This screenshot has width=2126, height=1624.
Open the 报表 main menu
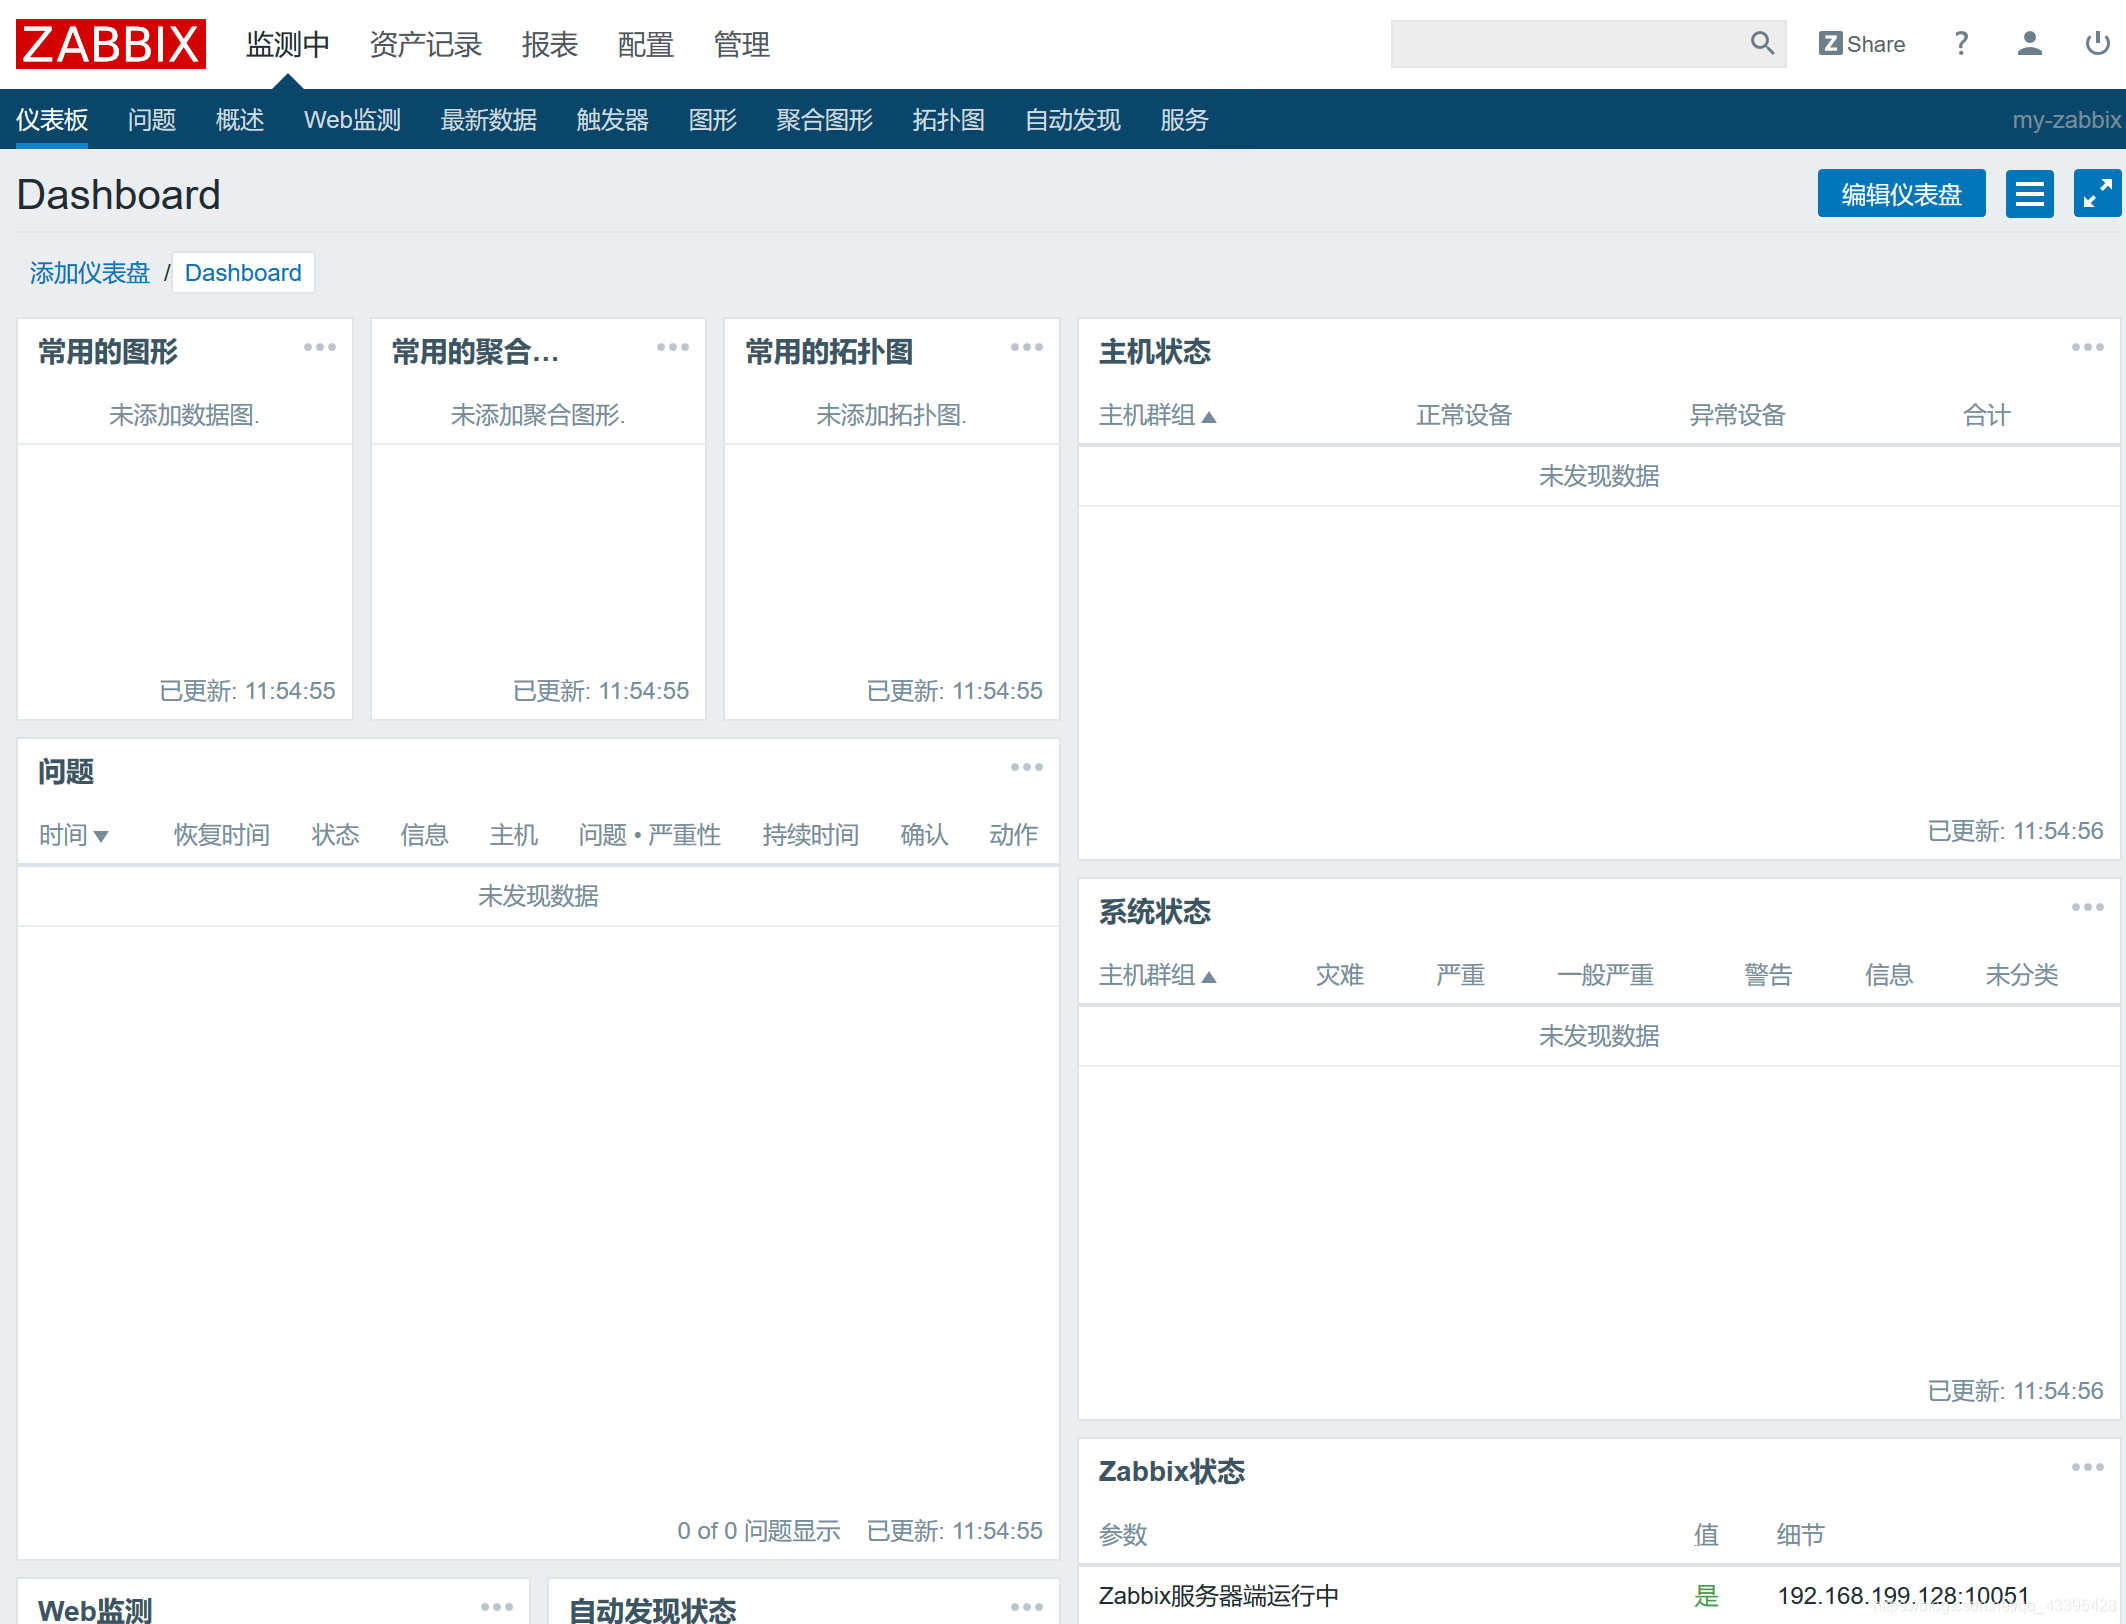point(550,44)
